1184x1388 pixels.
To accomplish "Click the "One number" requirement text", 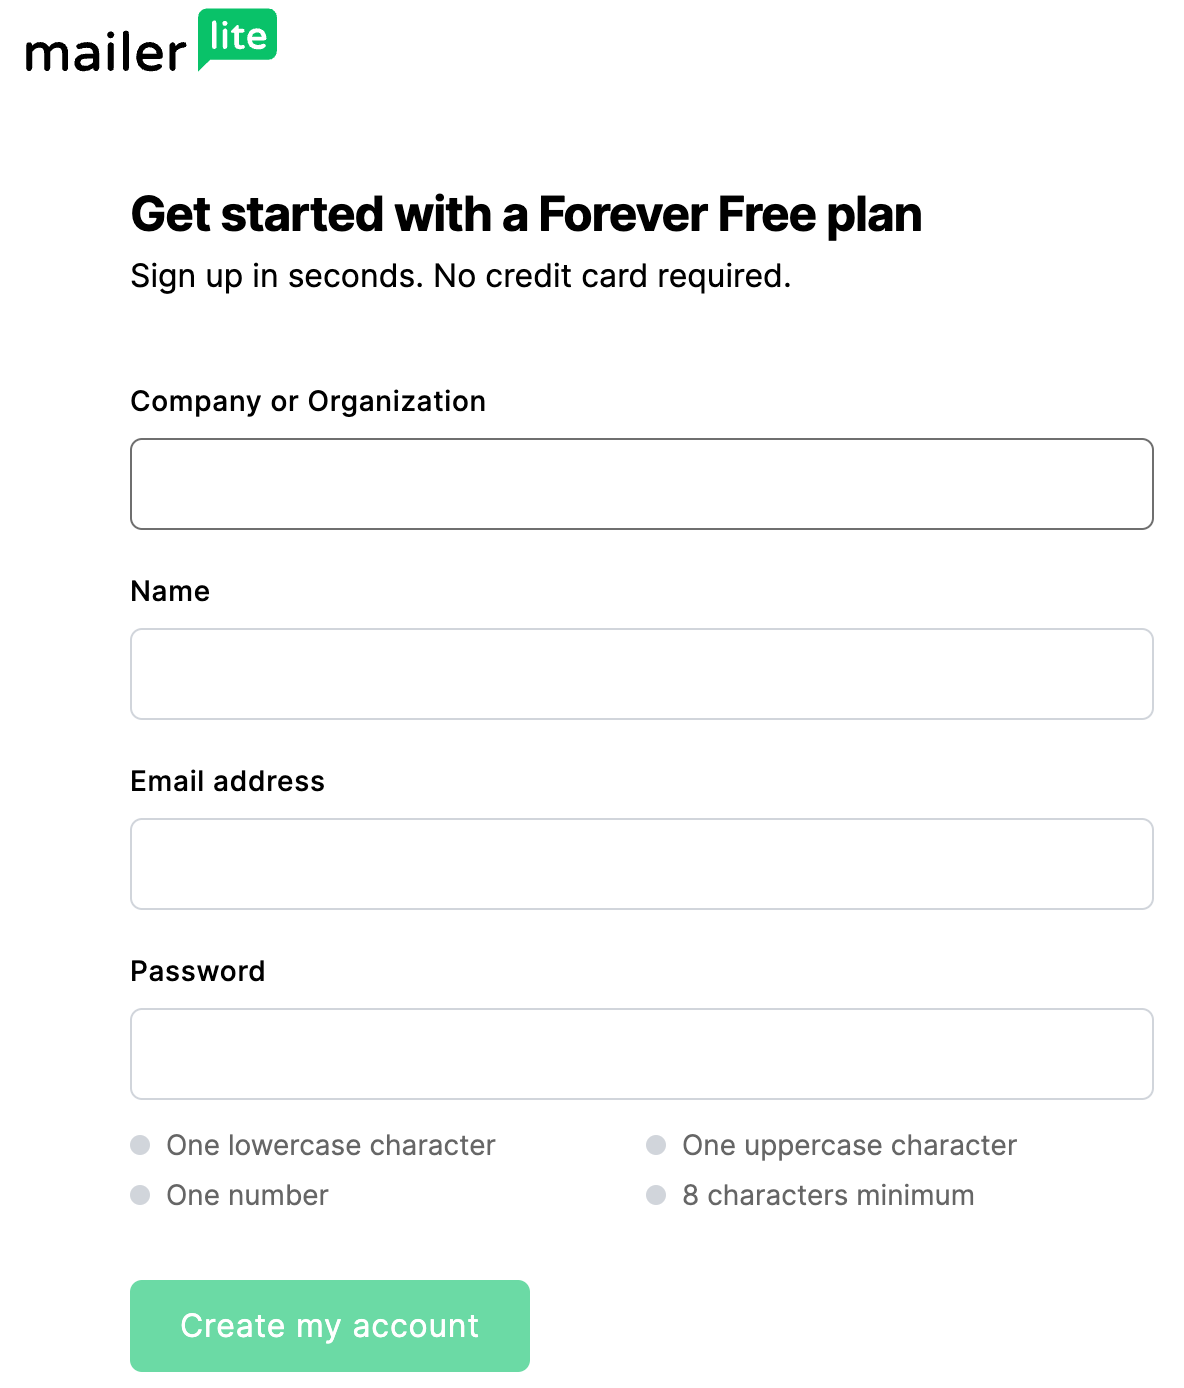I will 247,1195.
